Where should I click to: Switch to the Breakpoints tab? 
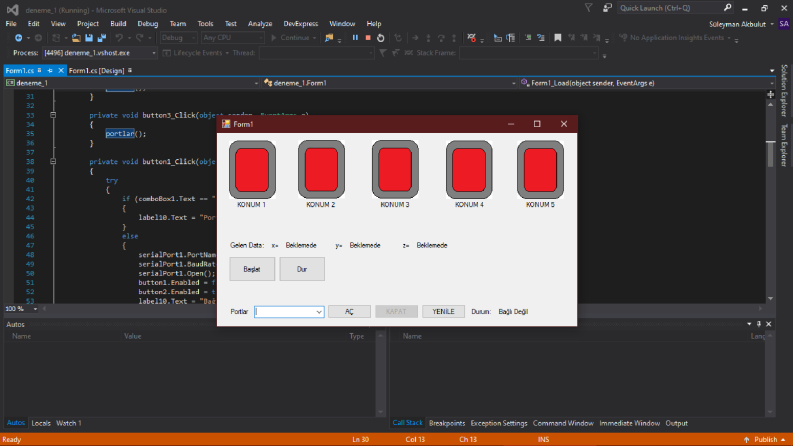tap(447, 423)
